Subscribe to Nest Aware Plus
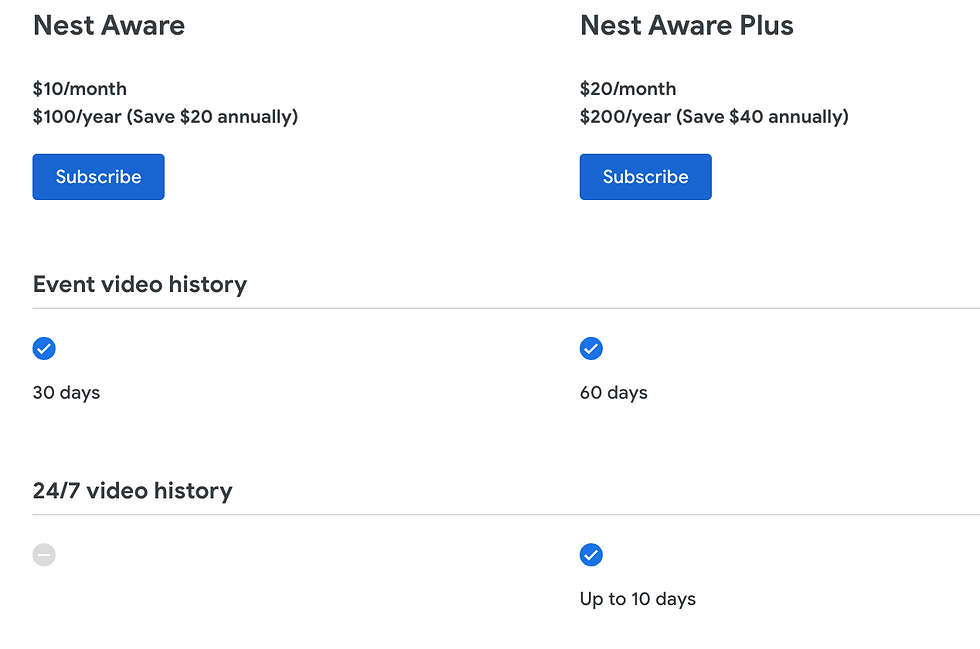 pyautogui.click(x=645, y=176)
